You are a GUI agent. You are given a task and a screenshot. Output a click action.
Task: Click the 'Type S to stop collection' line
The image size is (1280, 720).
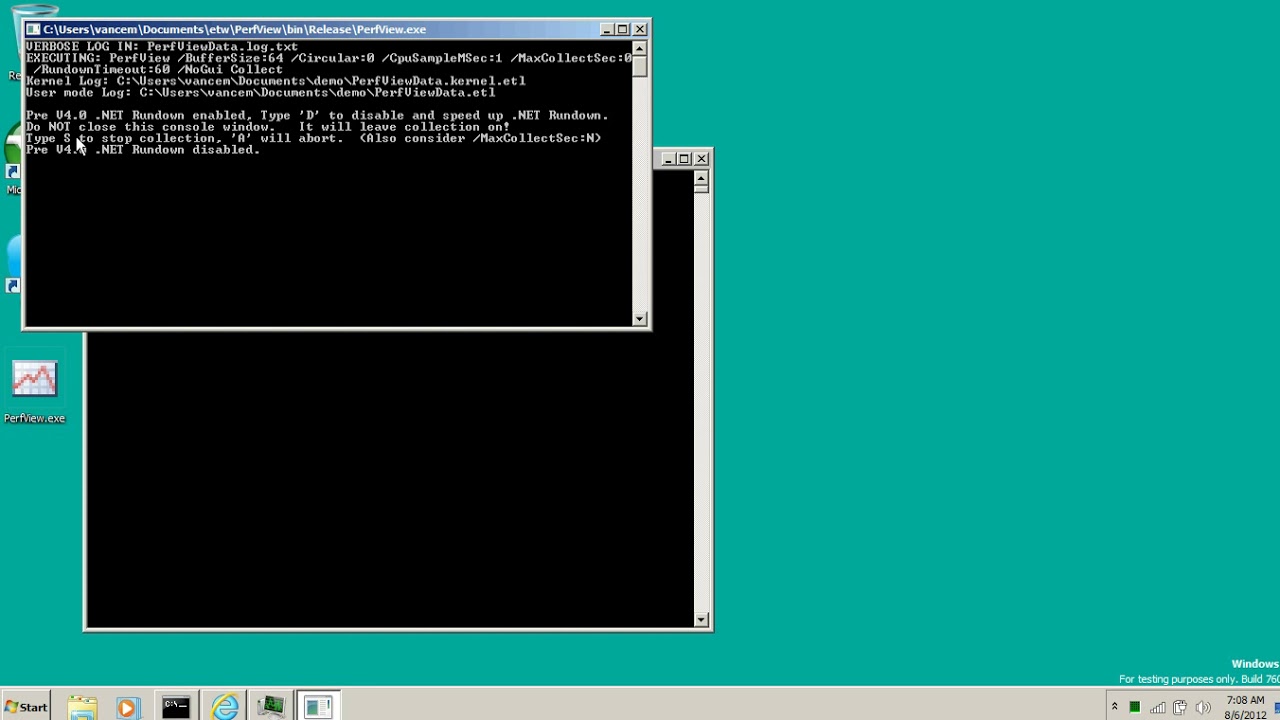[x=314, y=138]
